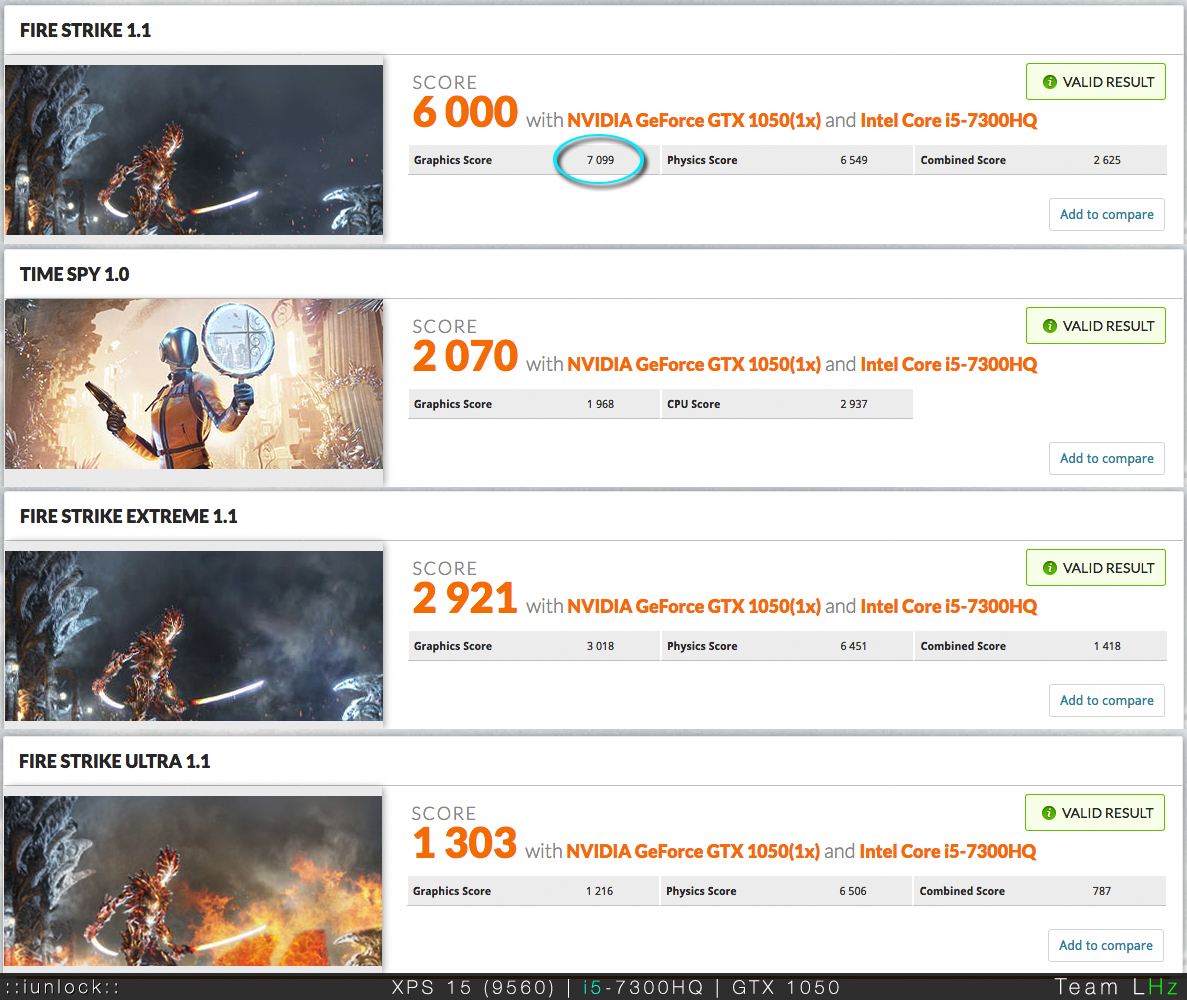Click Time Spy CPU score 2 937
The height and width of the screenshot is (1000, 1187).
pyautogui.click(x=854, y=403)
